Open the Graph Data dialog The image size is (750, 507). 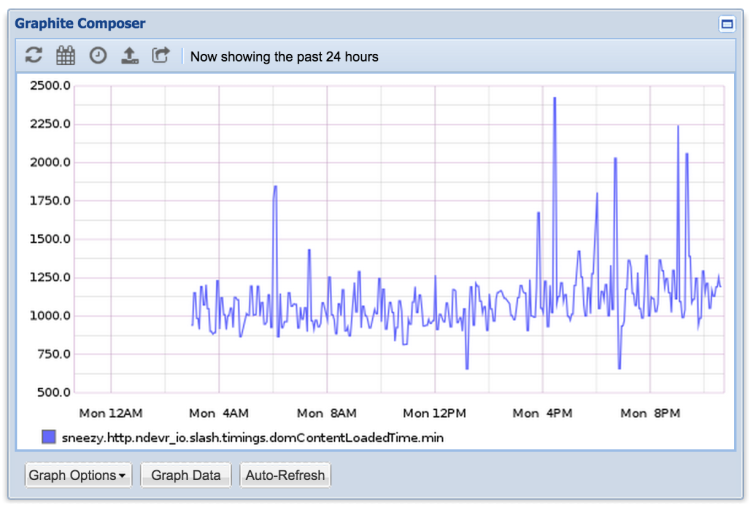[x=186, y=475]
